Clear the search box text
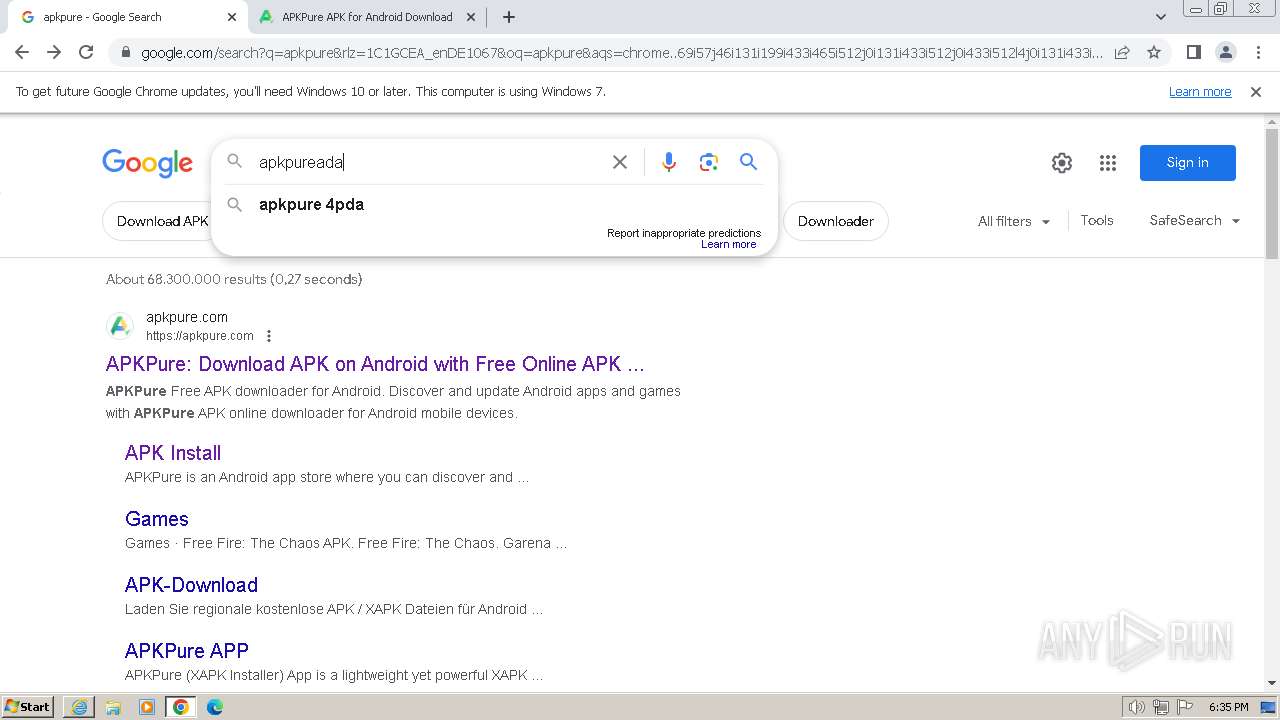The width and height of the screenshot is (1280, 720). coord(620,162)
